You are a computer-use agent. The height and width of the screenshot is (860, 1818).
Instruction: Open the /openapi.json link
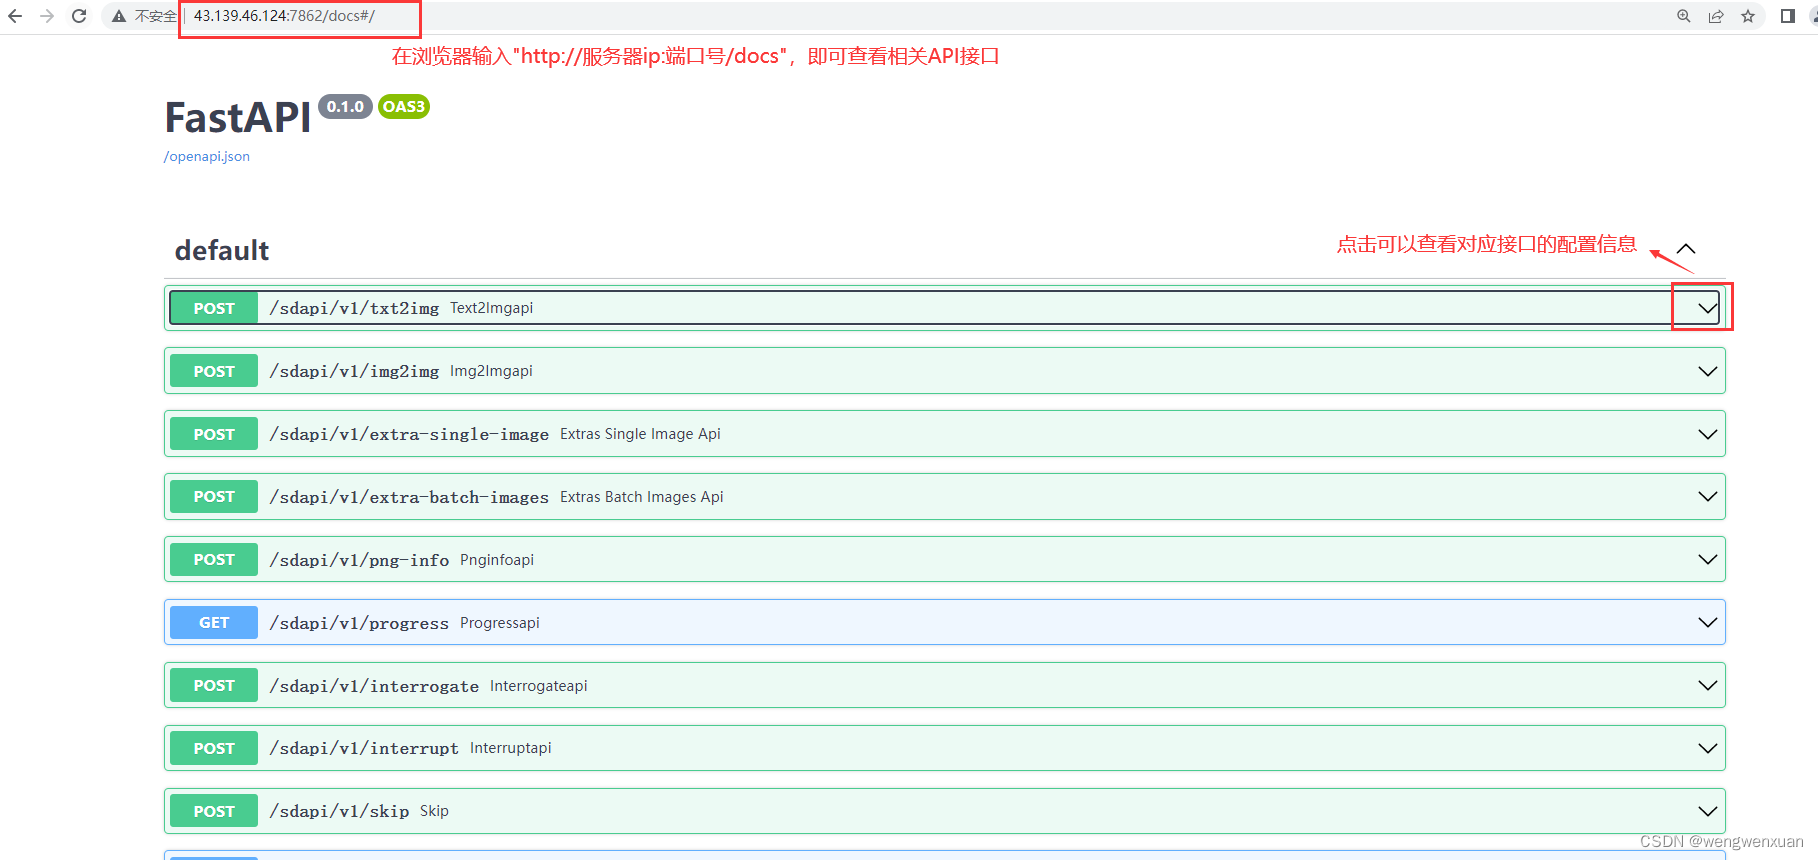coord(207,156)
